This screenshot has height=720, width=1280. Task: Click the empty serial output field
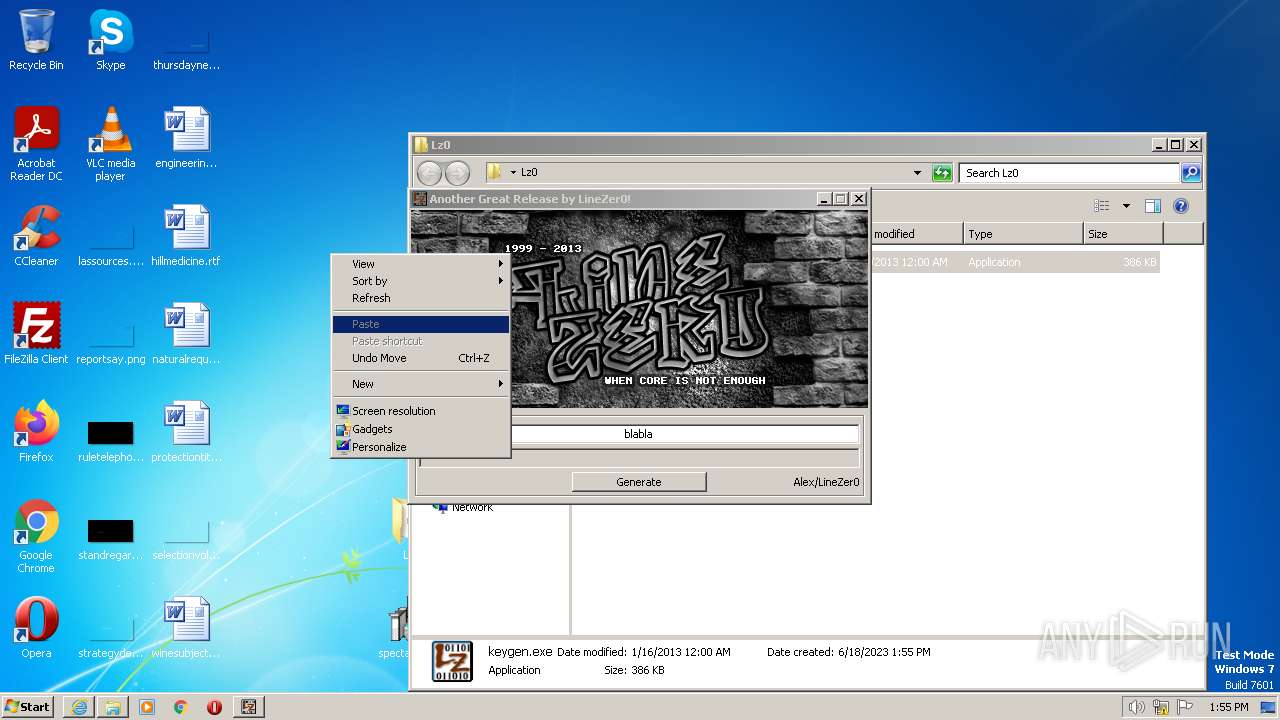pos(638,457)
